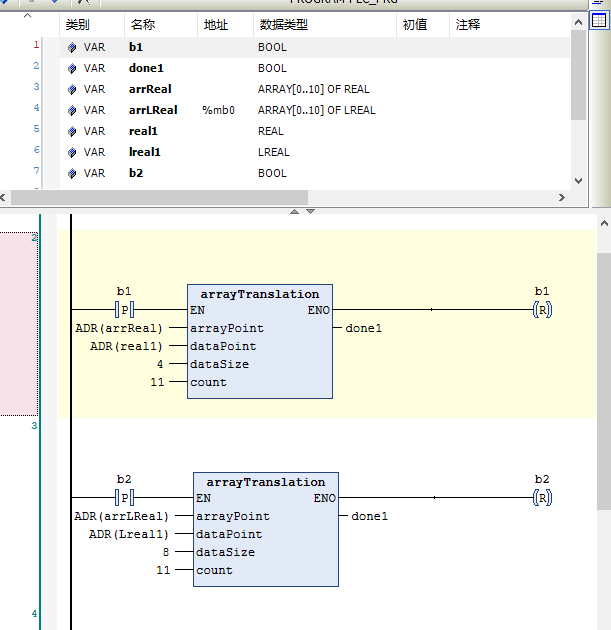Viewport: 611px width, 630px height.
Task: Select the b2 rising-edge contact in network 3
Action: click(x=125, y=497)
